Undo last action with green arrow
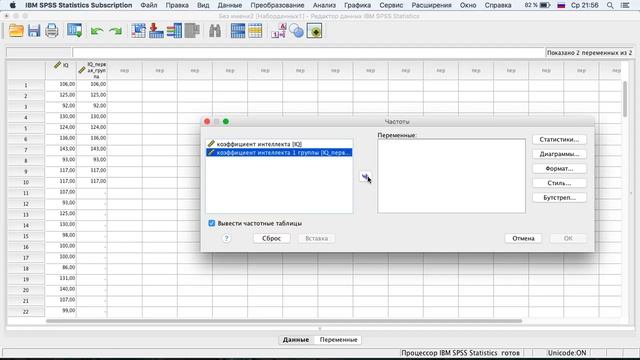Screen dimensions: 640x360 tap(97, 31)
